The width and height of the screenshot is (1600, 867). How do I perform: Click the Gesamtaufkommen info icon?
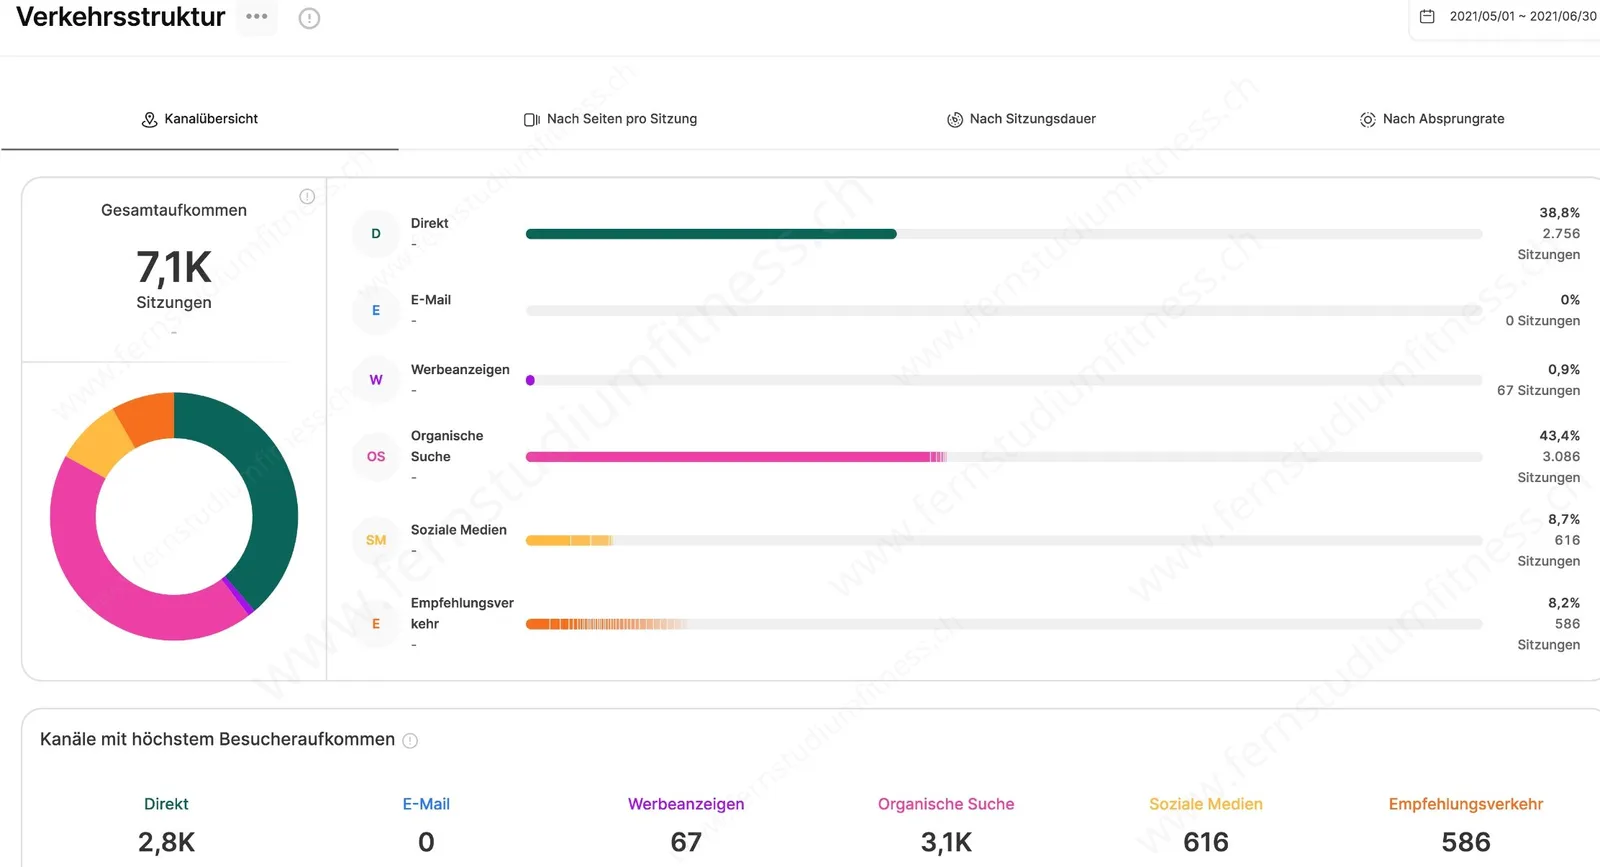[307, 197]
